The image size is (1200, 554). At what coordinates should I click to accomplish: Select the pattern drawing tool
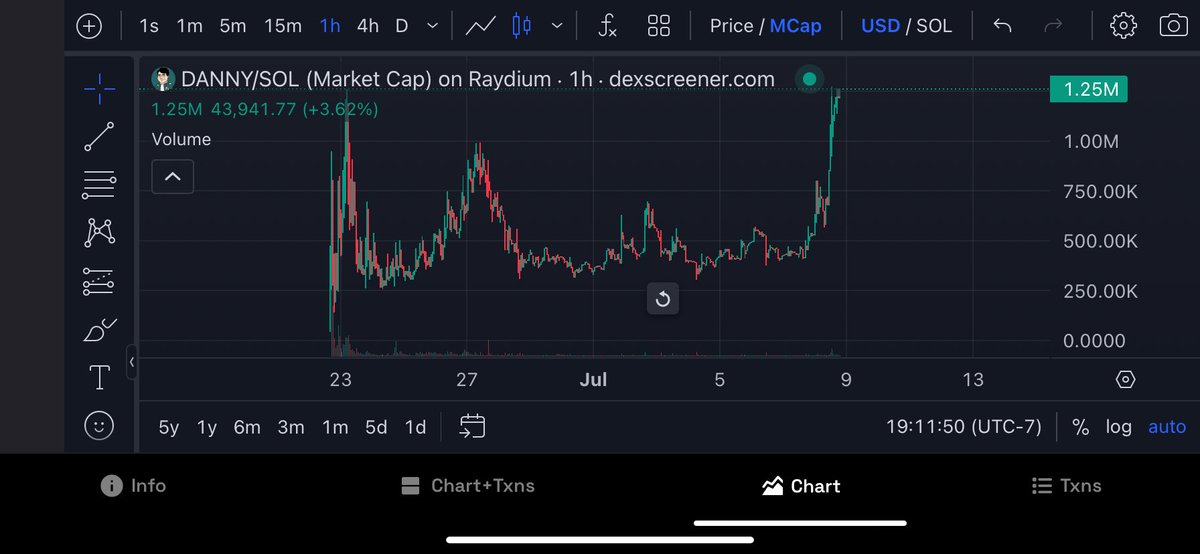tap(99, 233)
